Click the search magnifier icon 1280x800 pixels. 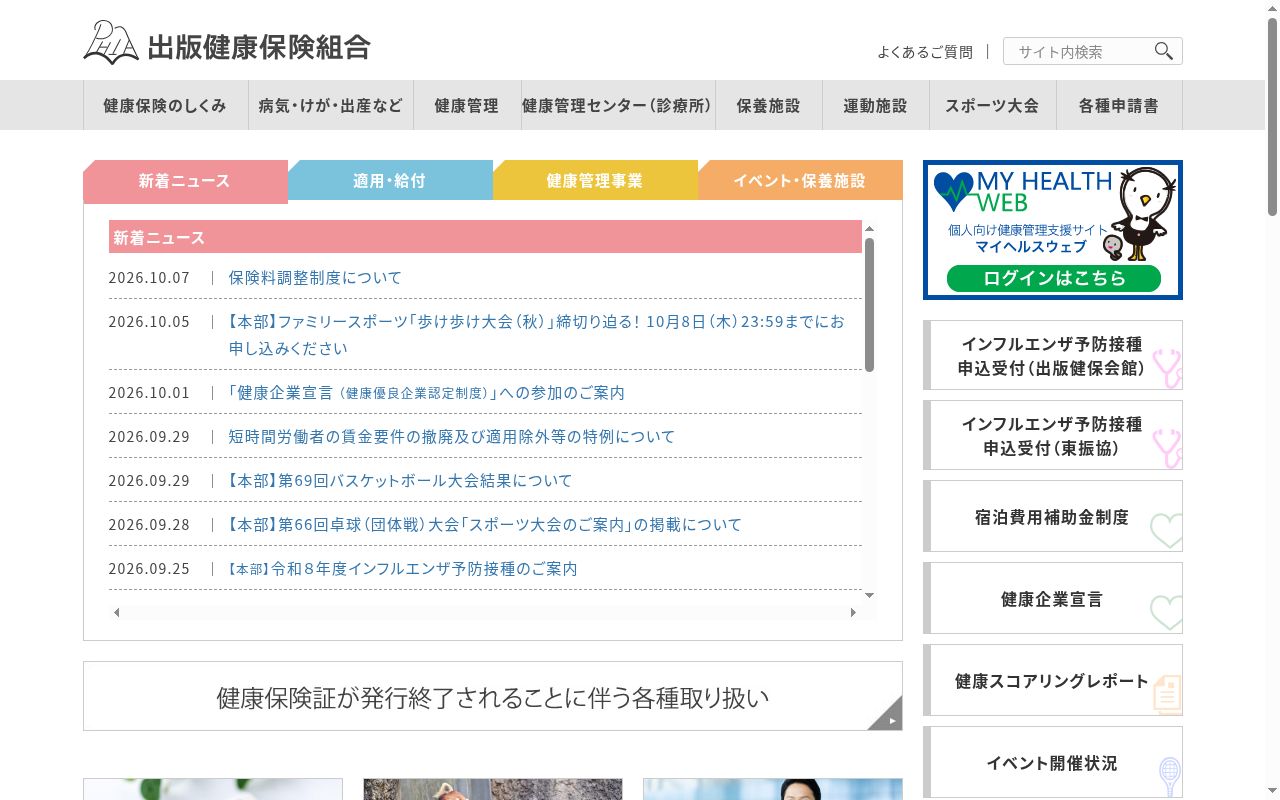pos(1163,51)
